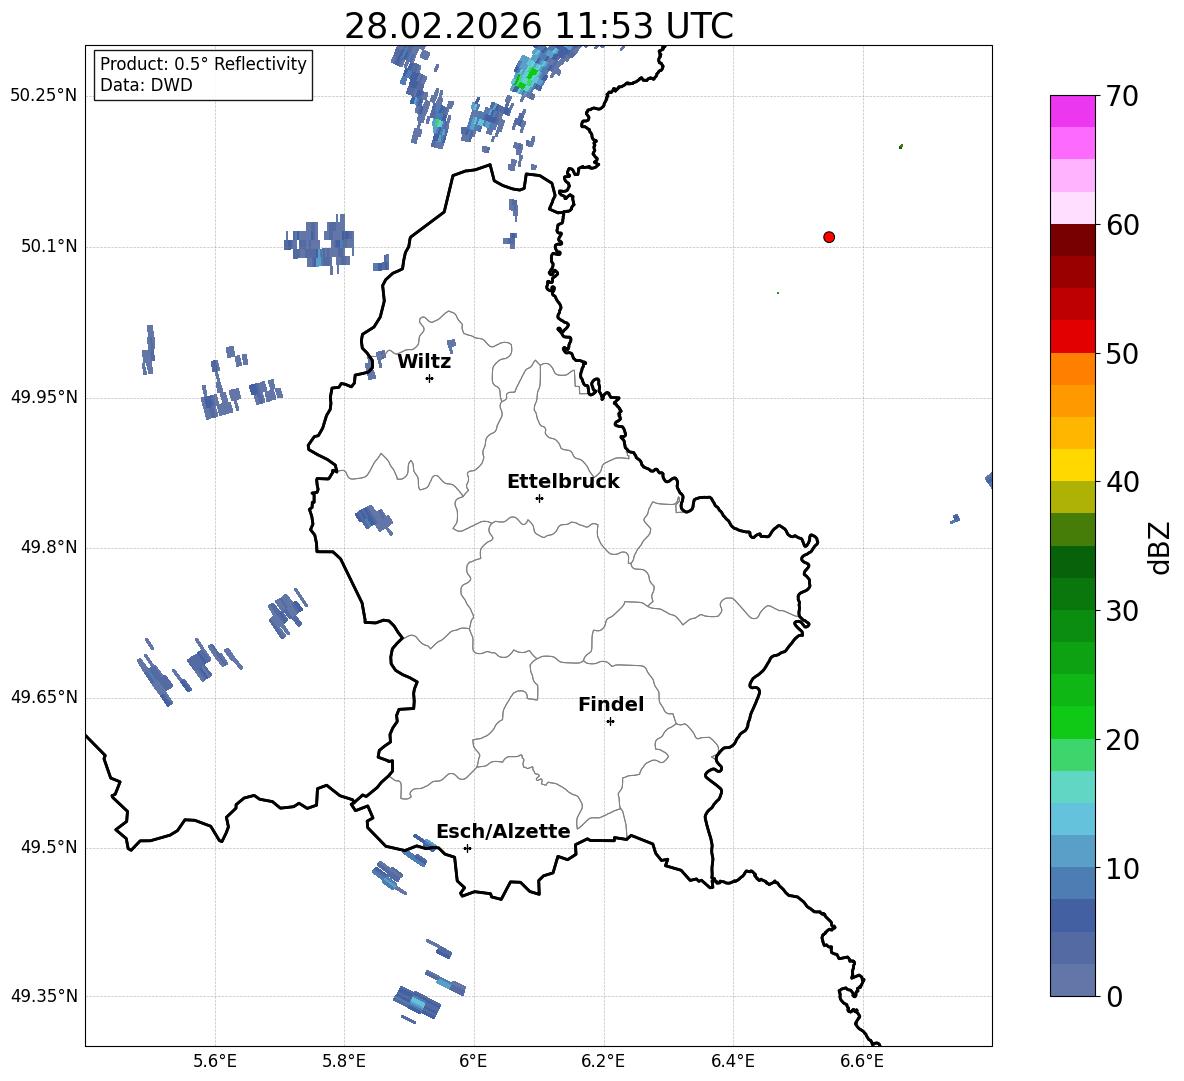Click the magenta color band near 70 dBZ
The height and width of the screenshot is (1081, 1184).
click(x=1073, y=111)
